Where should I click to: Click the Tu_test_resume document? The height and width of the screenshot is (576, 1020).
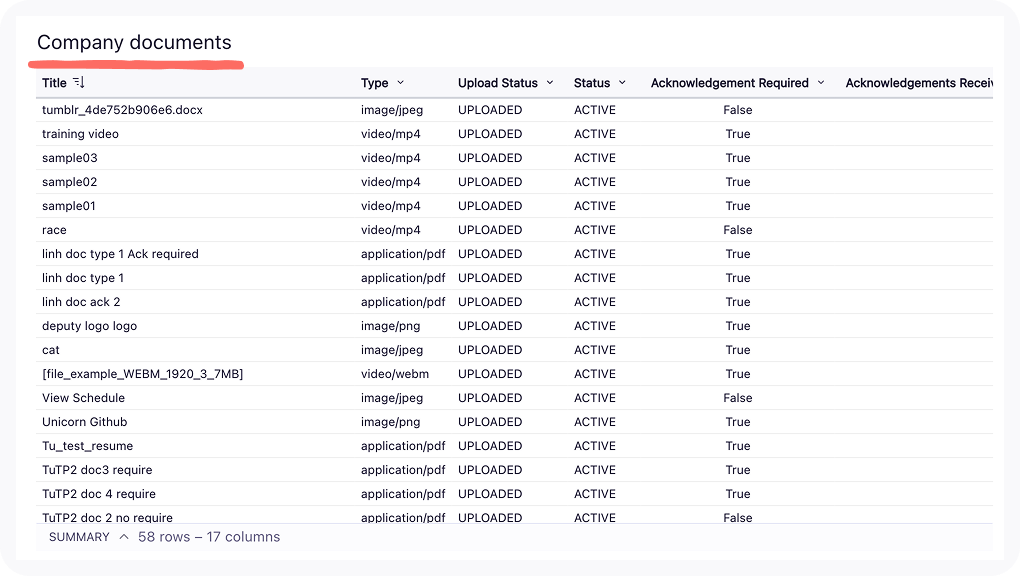coord(87,446)
